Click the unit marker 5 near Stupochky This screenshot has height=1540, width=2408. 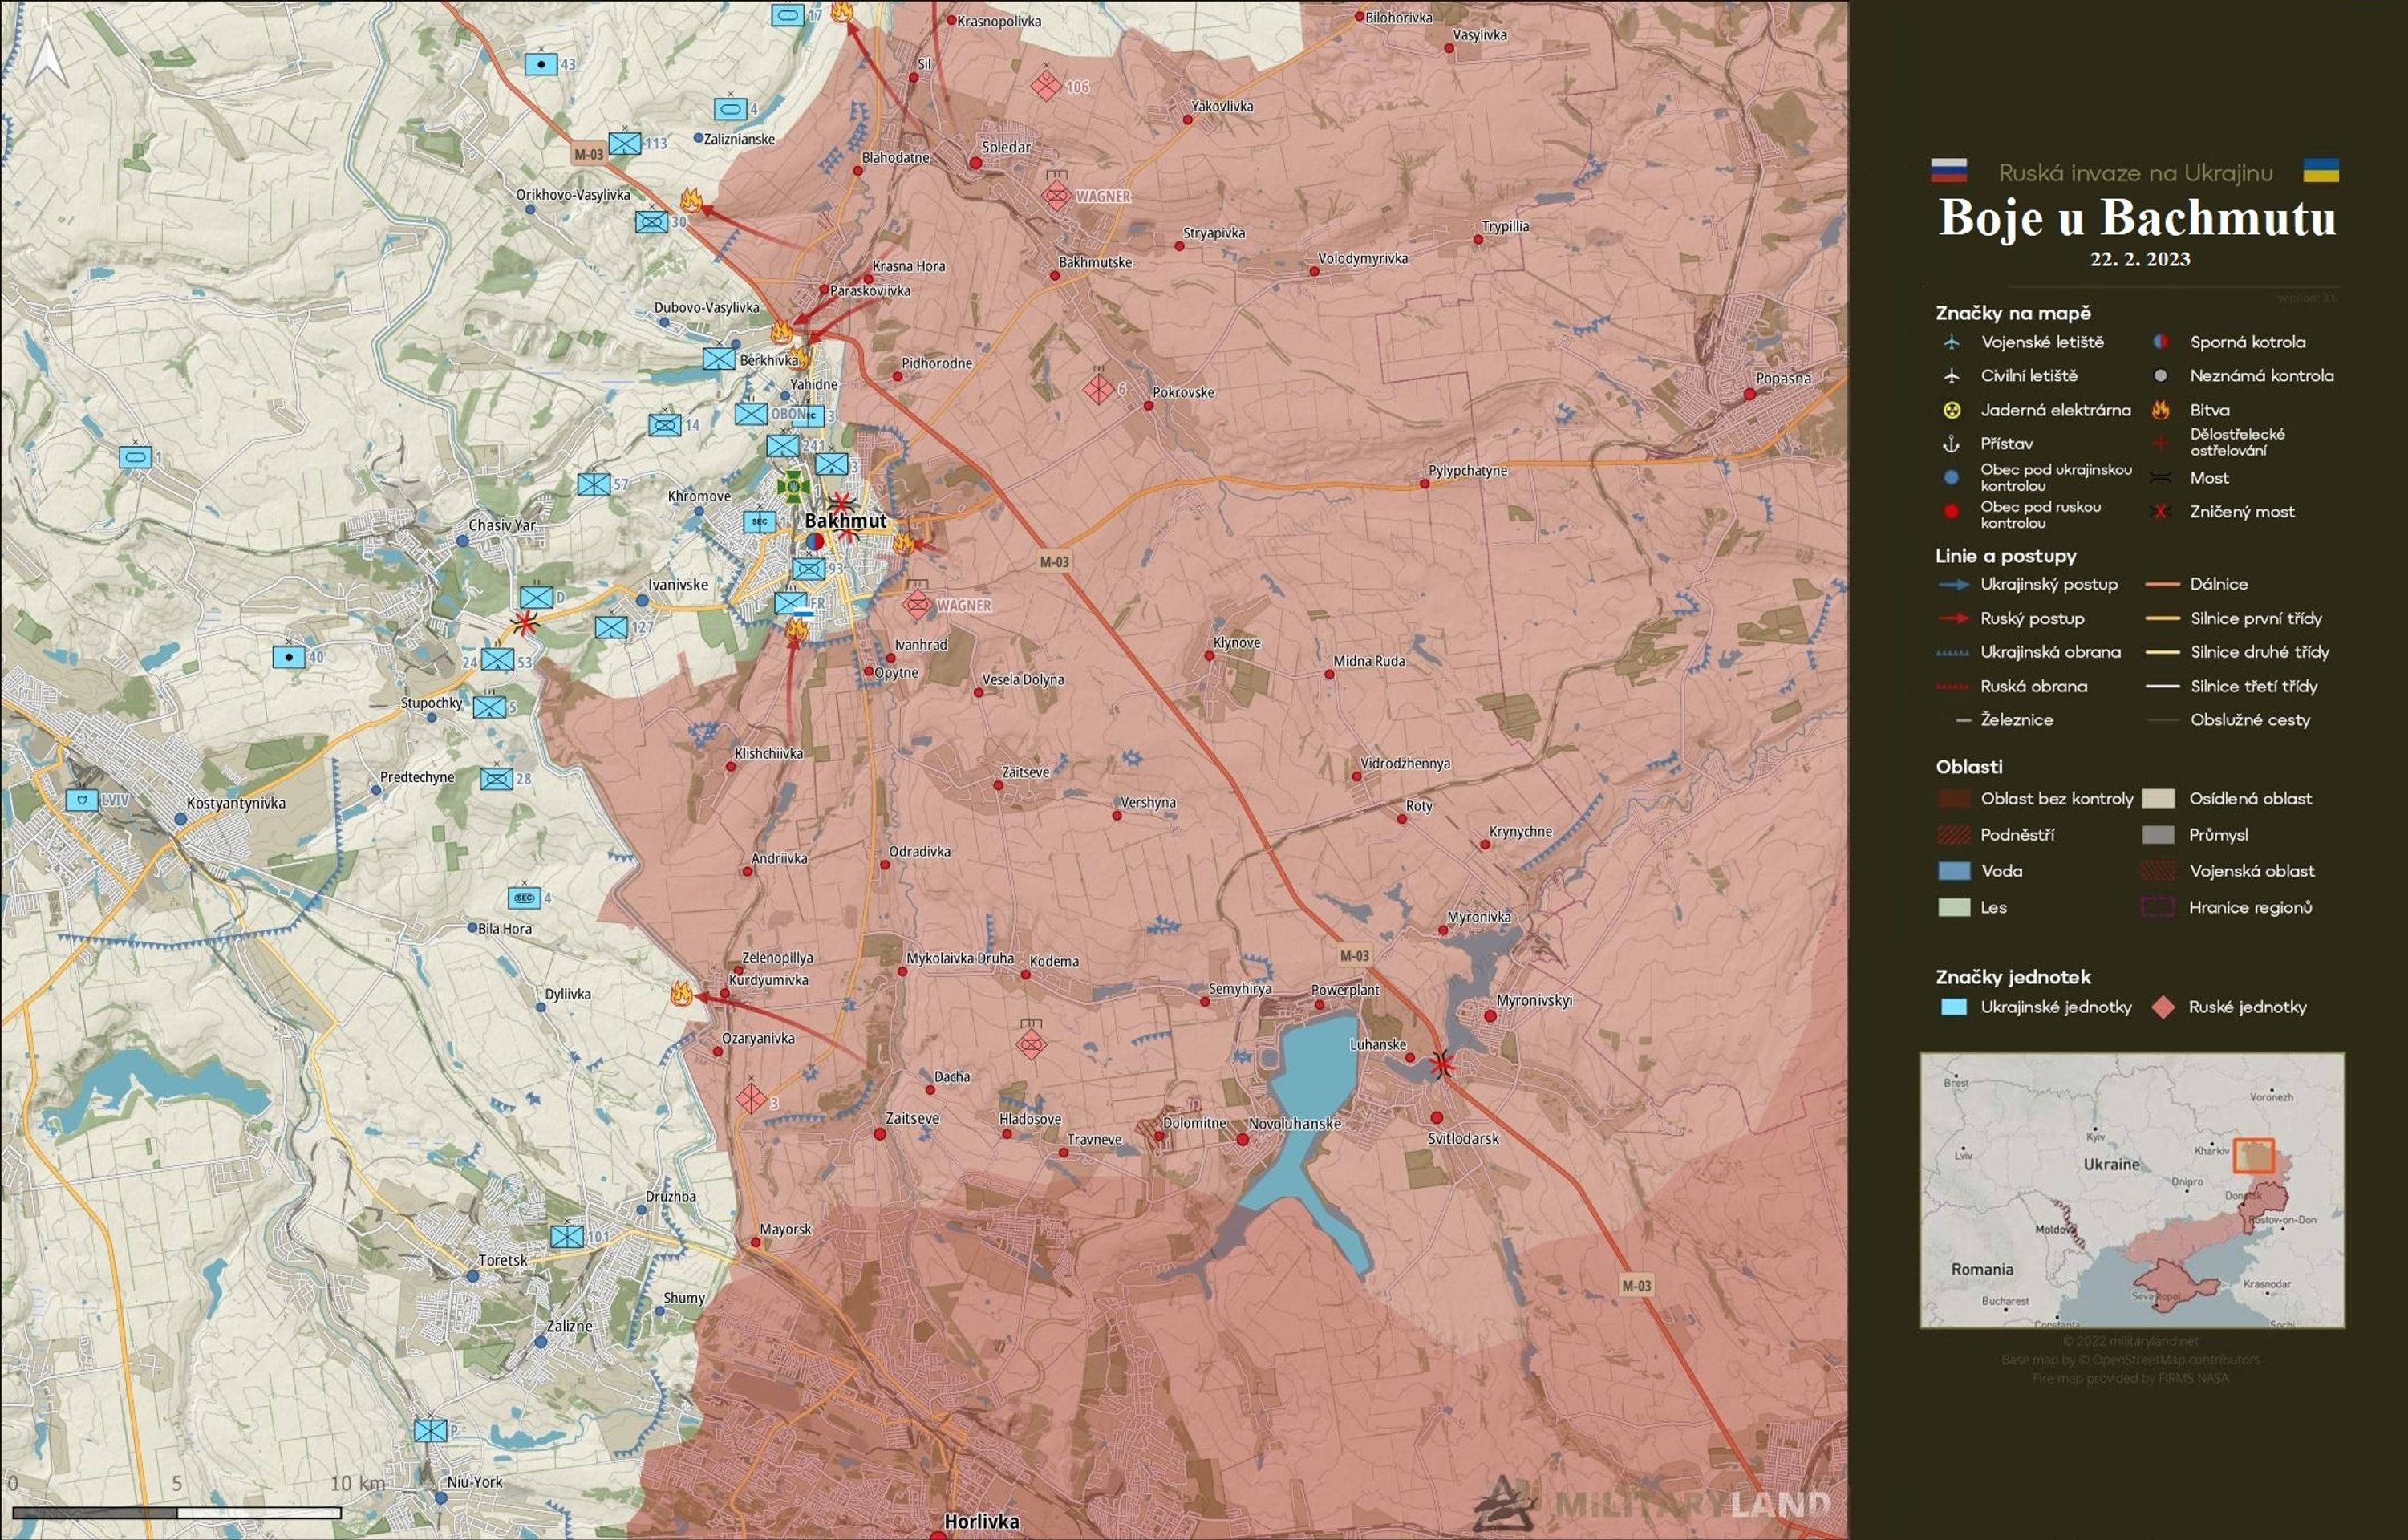coord(489,707)
